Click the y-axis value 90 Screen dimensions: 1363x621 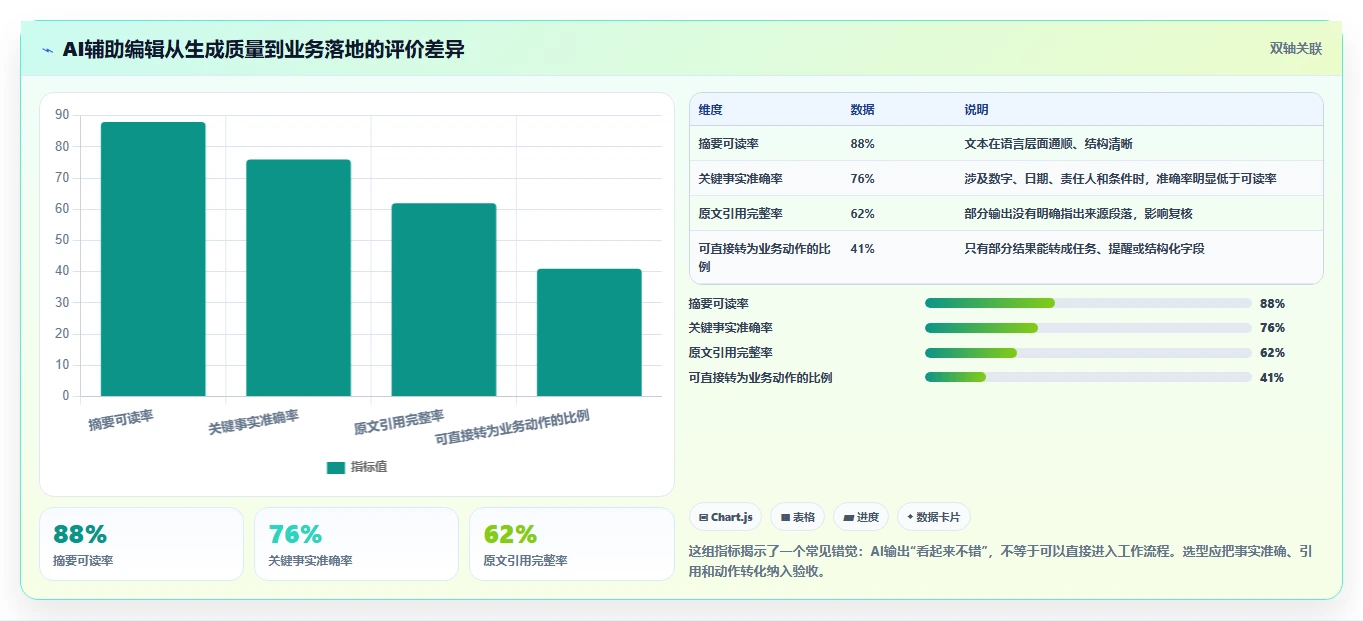click(62, 115)
